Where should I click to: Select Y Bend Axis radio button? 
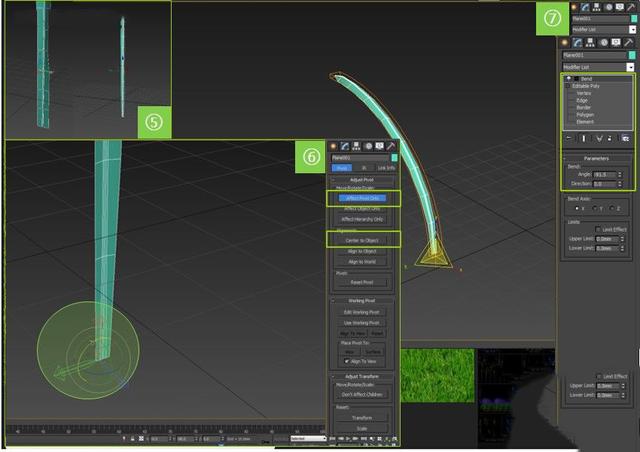[x=595, y=208]
